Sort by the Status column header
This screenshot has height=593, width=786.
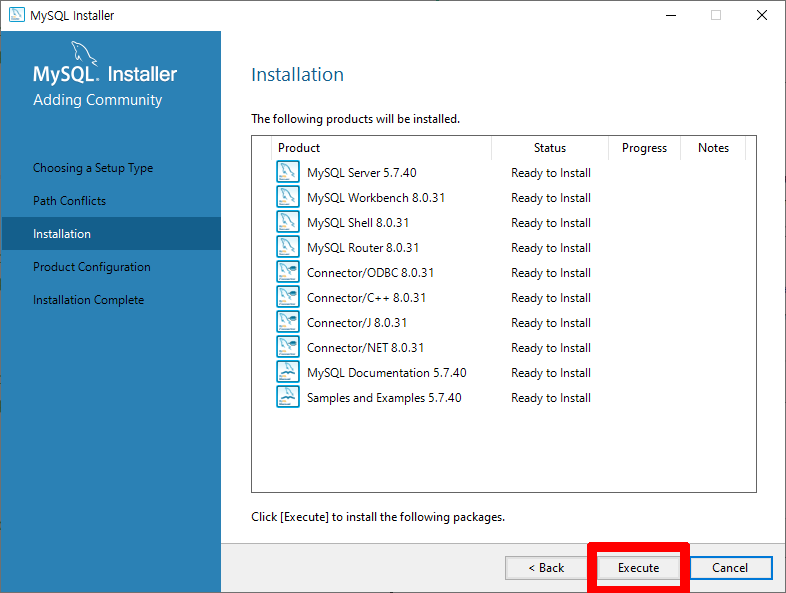[550, 148]
